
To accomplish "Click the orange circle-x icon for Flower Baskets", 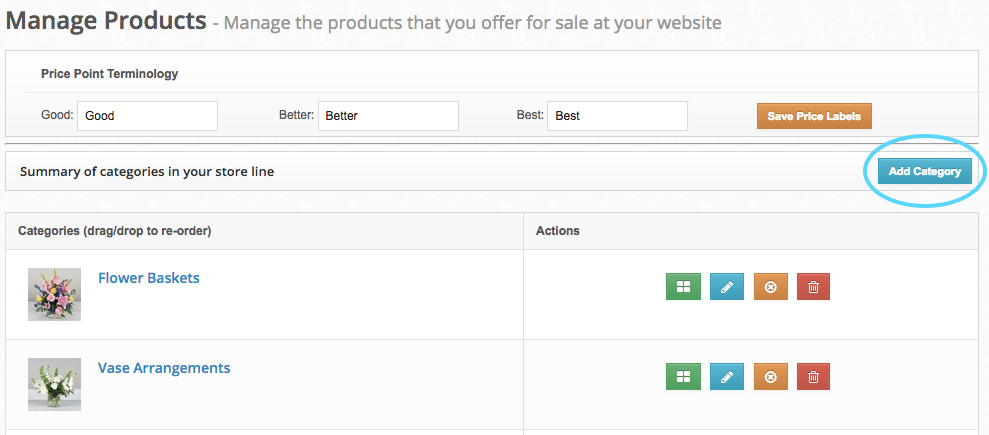I will [x=770, y=287].
